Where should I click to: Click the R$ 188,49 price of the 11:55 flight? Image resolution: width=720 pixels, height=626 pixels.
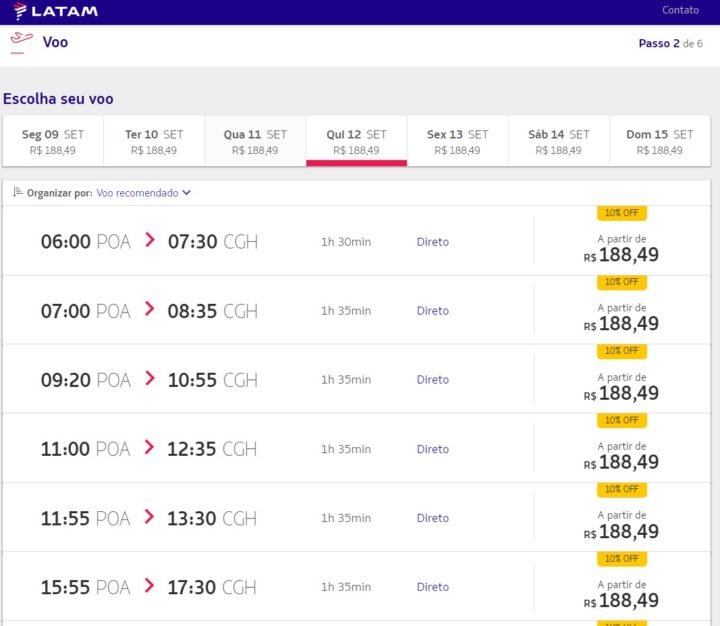tap(621, 531)
